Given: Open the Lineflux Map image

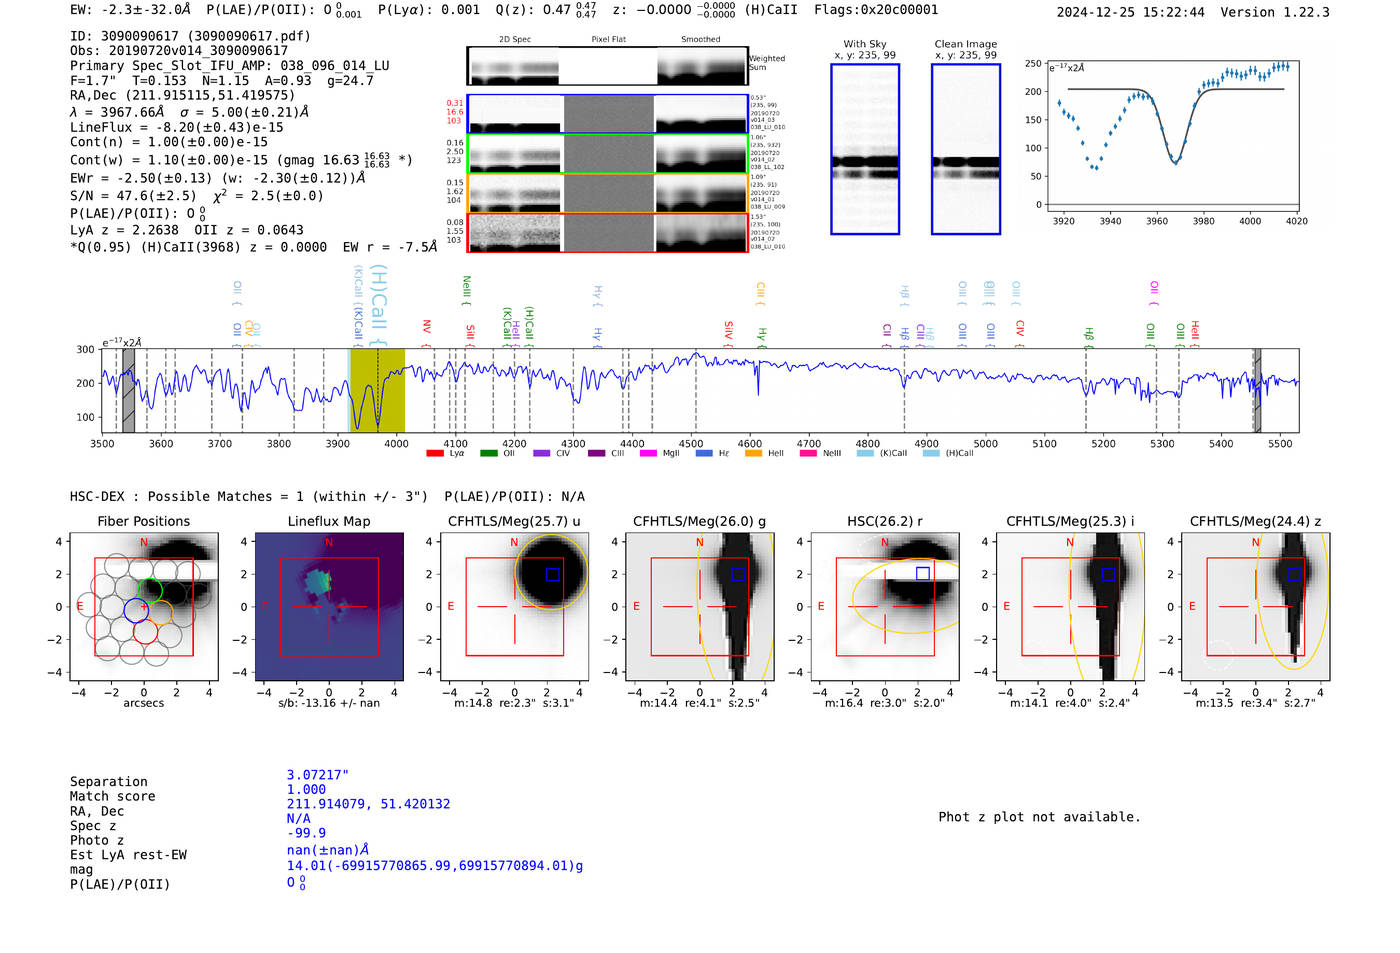Looking at the screenshot, I should [x=329, y=606].
